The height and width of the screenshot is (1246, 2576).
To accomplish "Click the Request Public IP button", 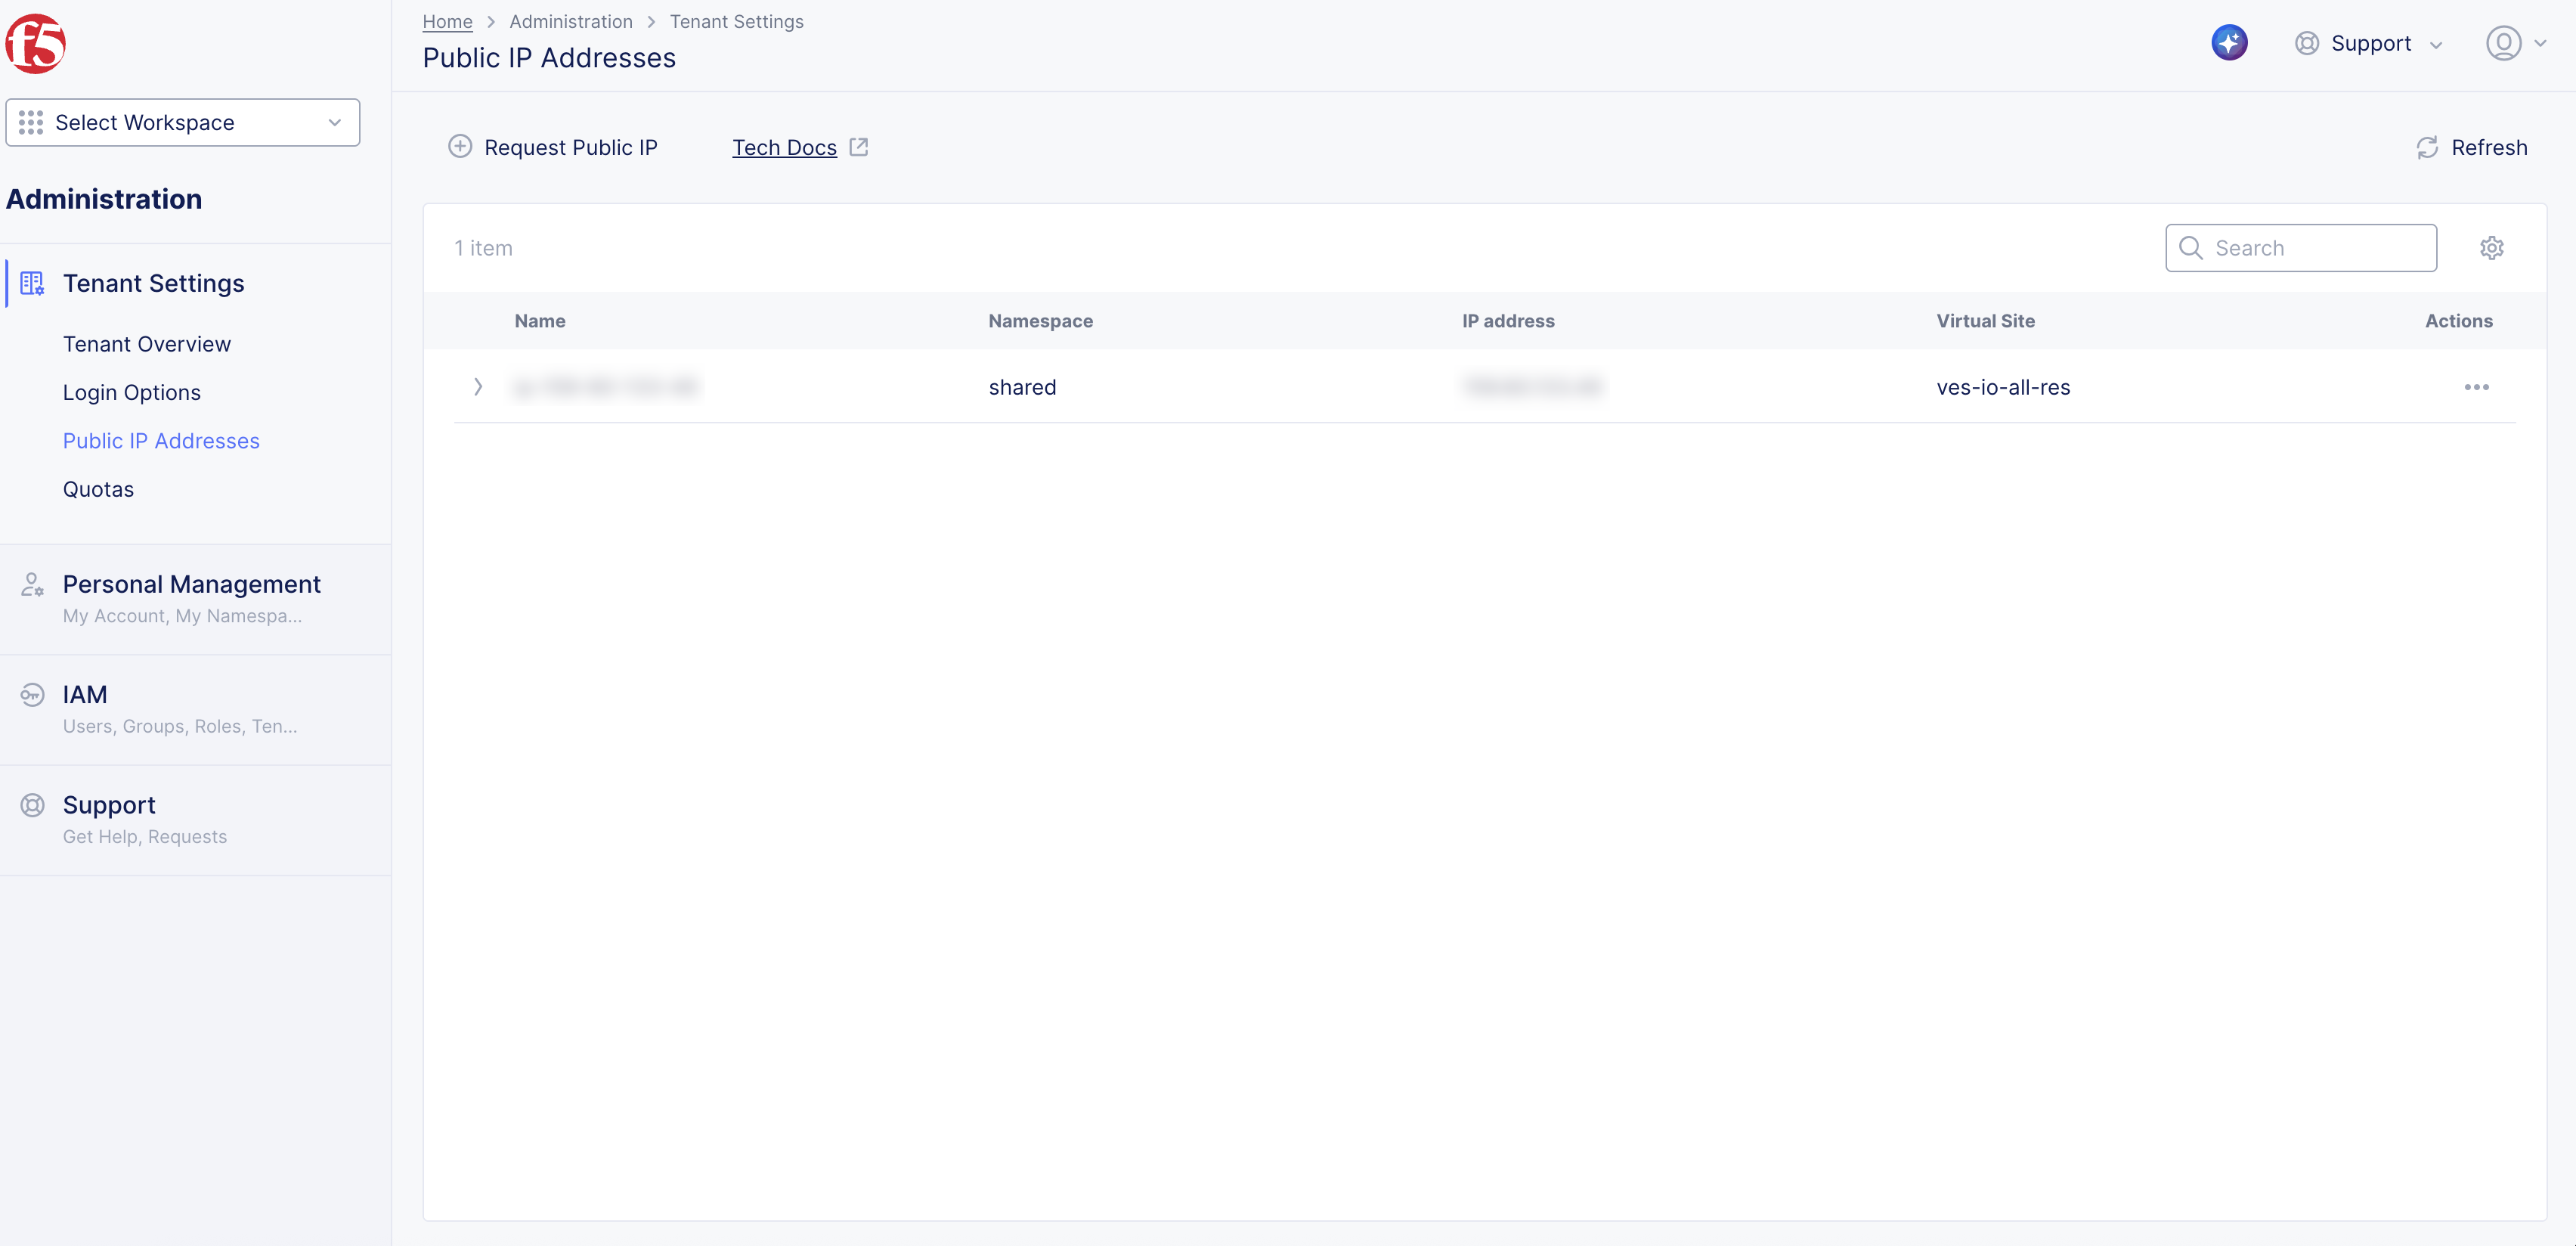I will pos(553,147).
